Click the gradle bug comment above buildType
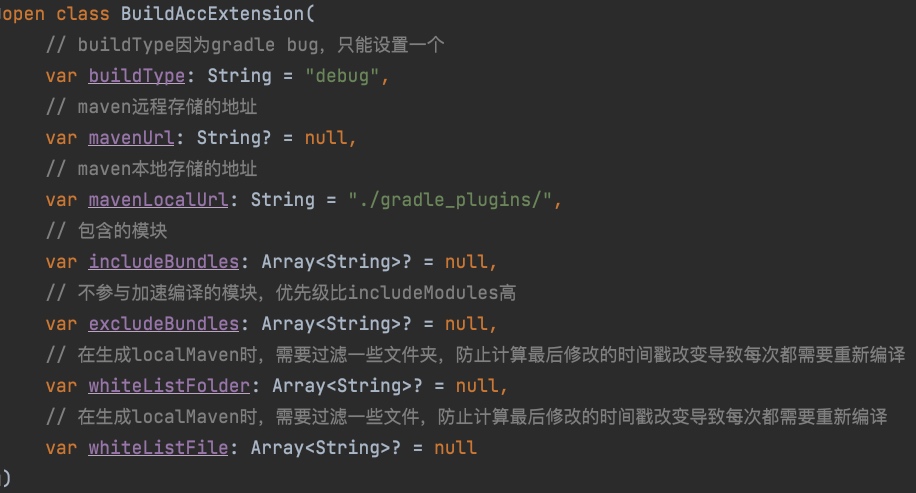 245,45
